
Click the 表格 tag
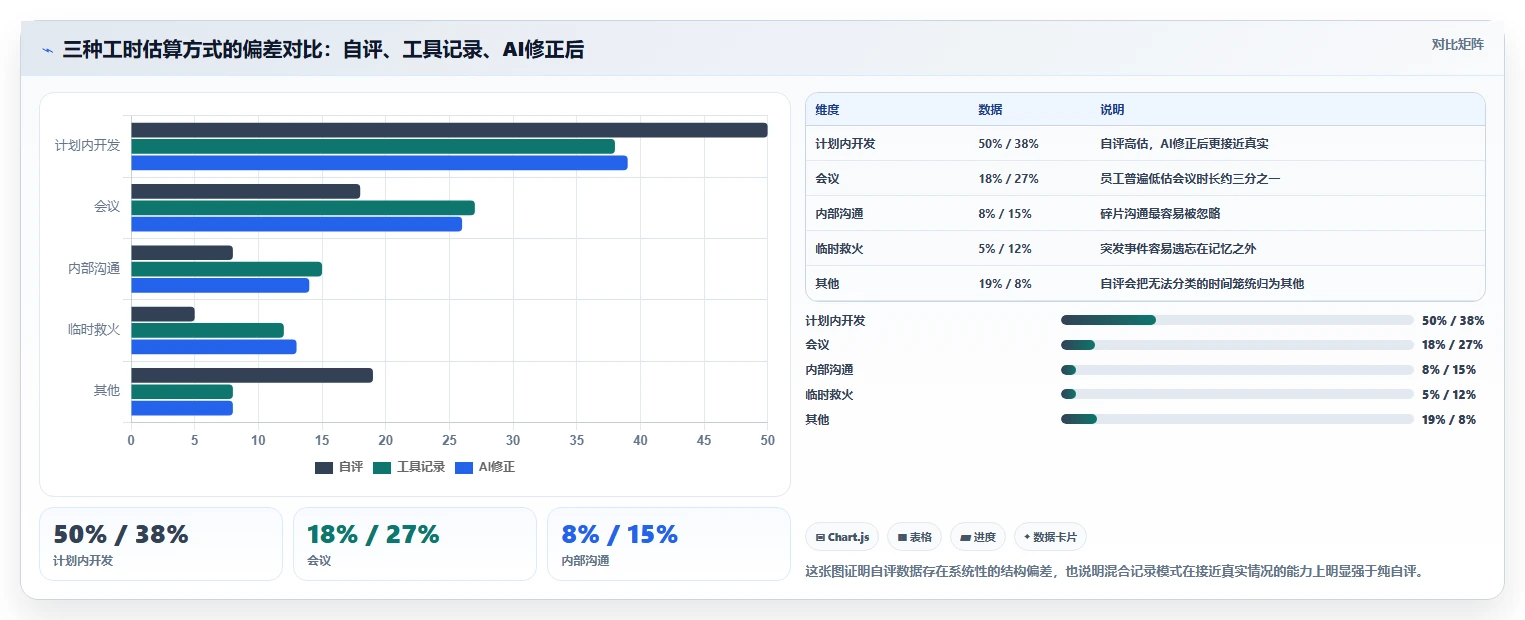(914, 537)
